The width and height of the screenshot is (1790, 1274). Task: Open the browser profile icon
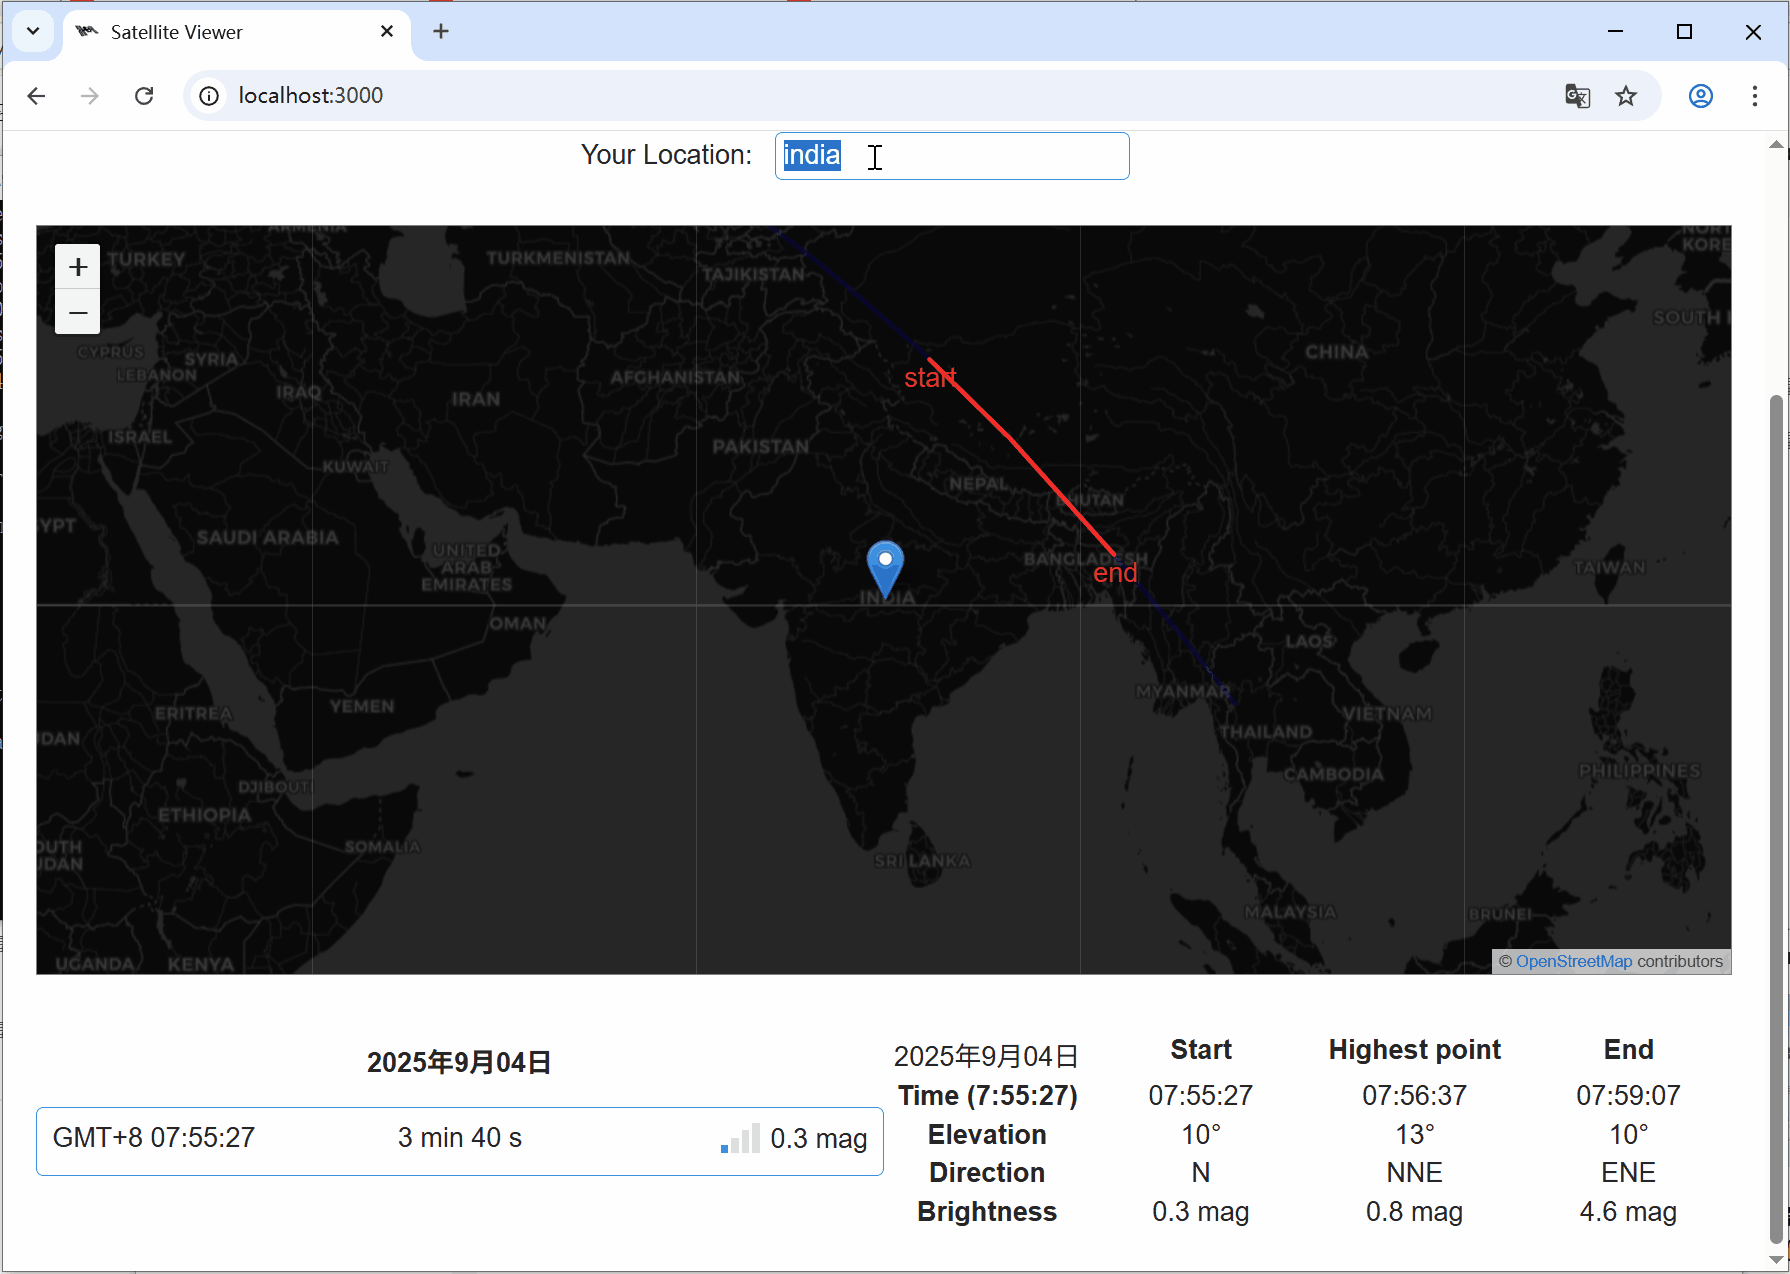(x=1701, y=96)
